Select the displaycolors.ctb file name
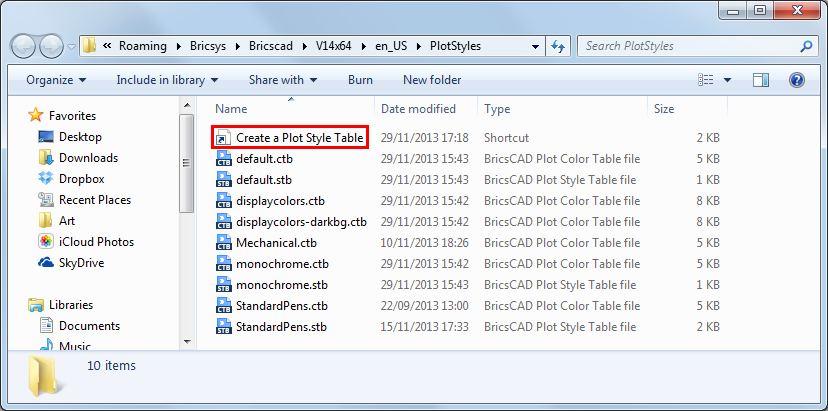Screen dimensions: 828x411 (x=280, y=201)
